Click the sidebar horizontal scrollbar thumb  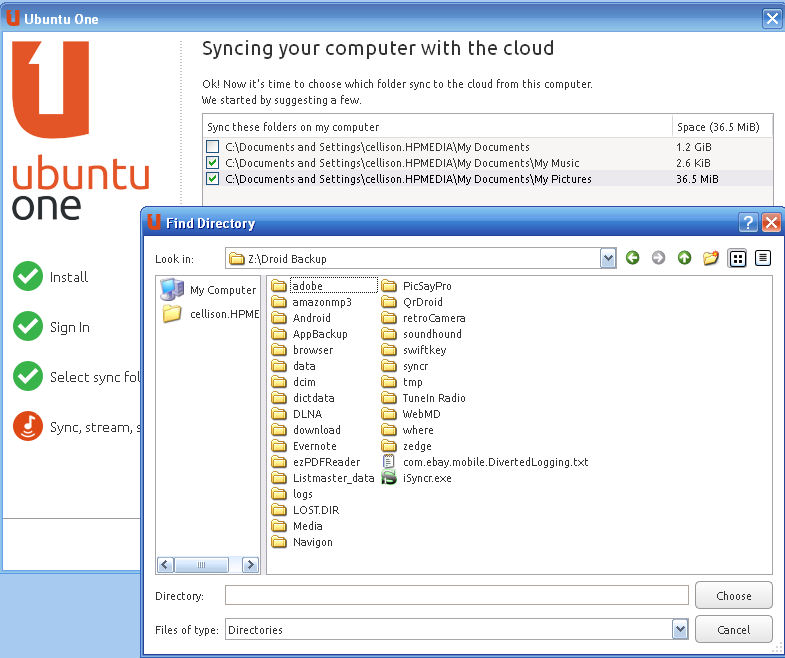point(201,565)
